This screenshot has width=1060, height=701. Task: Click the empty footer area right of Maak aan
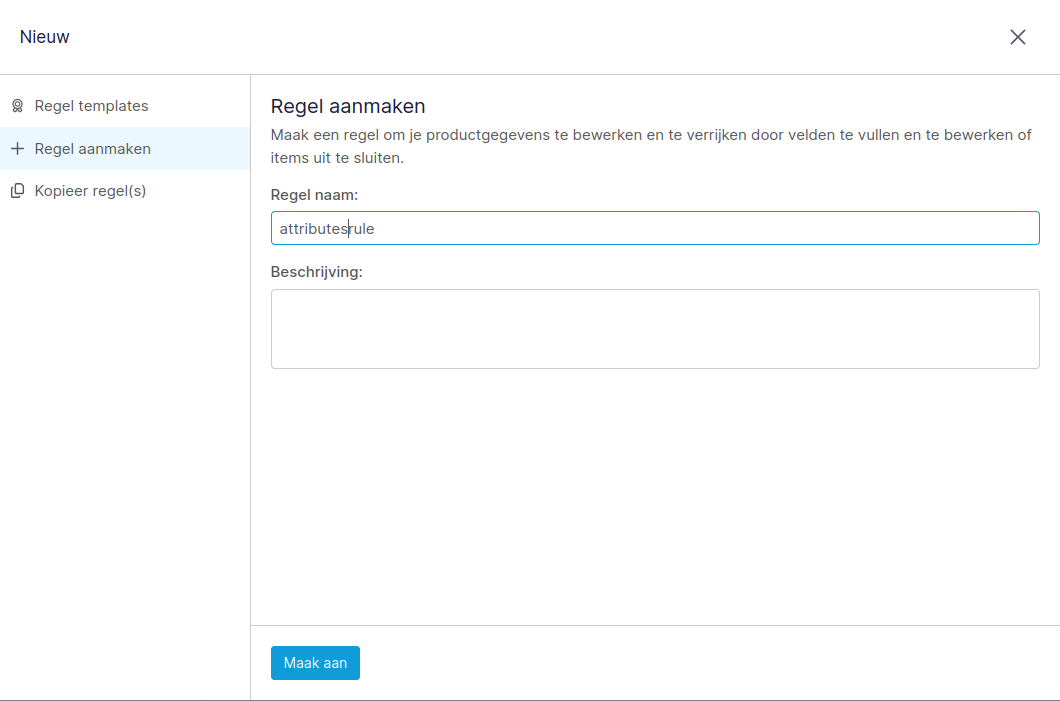(x=700, y=663)
